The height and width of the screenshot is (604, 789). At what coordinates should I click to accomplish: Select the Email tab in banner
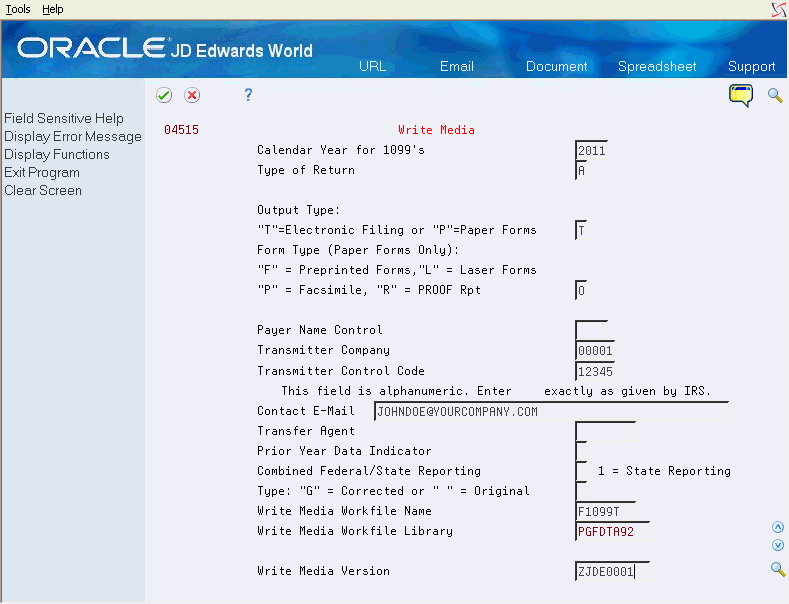click(x=456, y=66)
